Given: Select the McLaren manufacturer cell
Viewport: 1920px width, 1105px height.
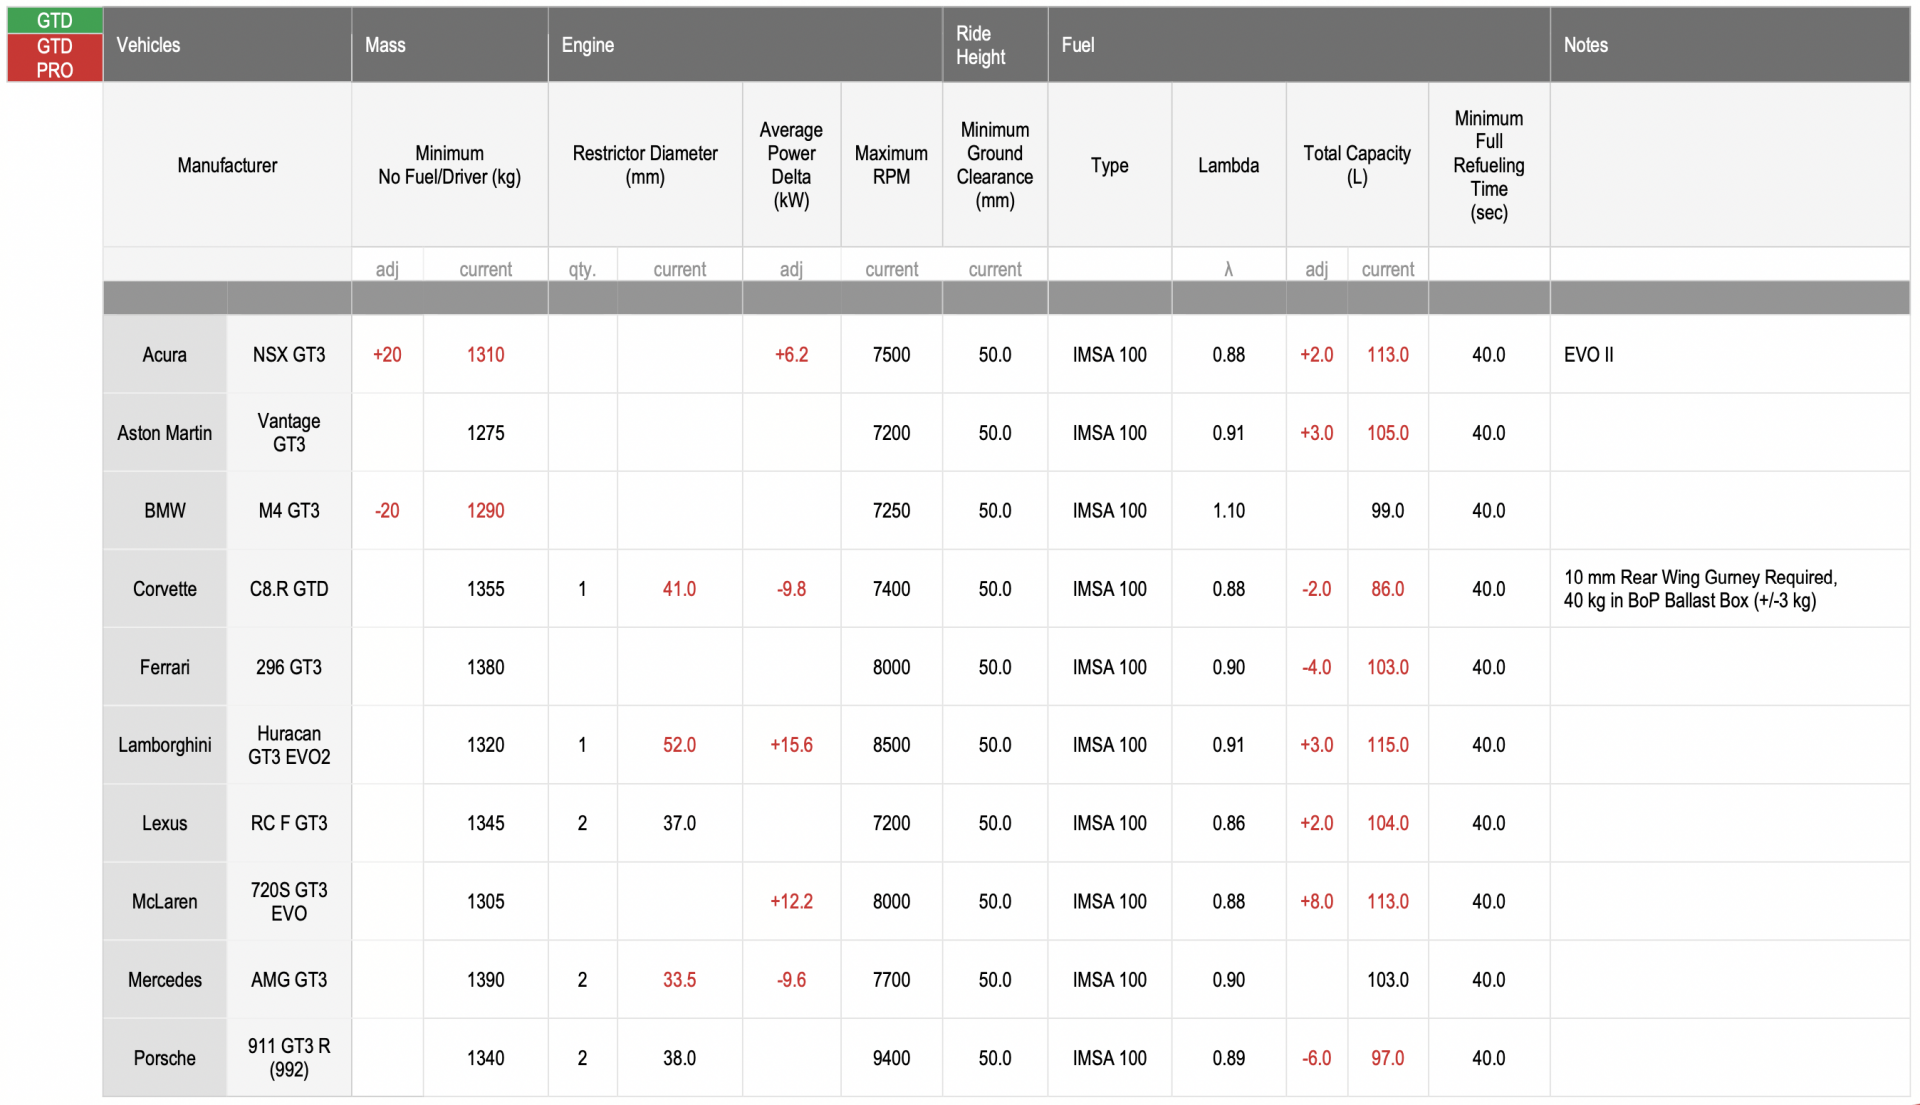Looking at the screenshot, I should click(x=165, y=901).
